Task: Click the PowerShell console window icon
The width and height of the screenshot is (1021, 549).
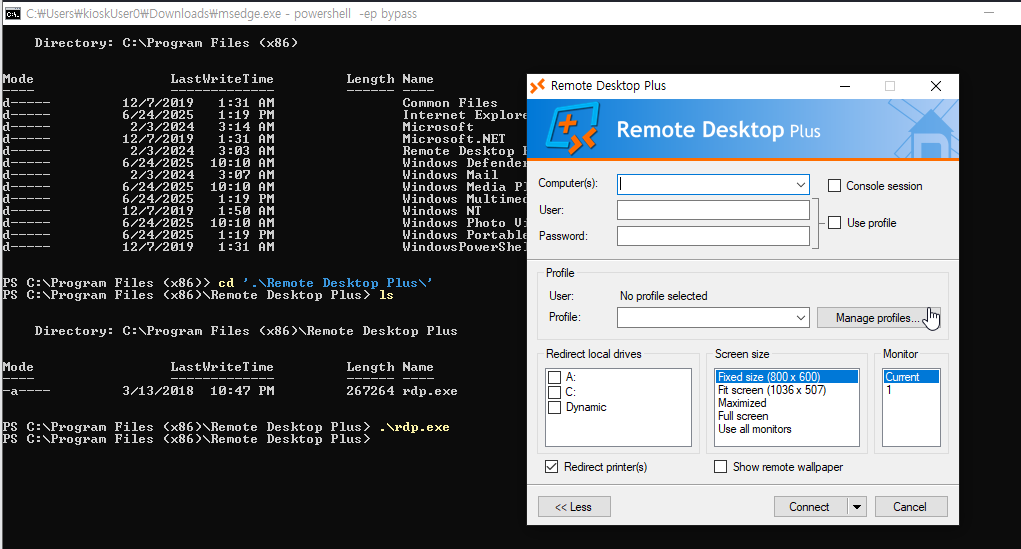Action: coord(12,13)
